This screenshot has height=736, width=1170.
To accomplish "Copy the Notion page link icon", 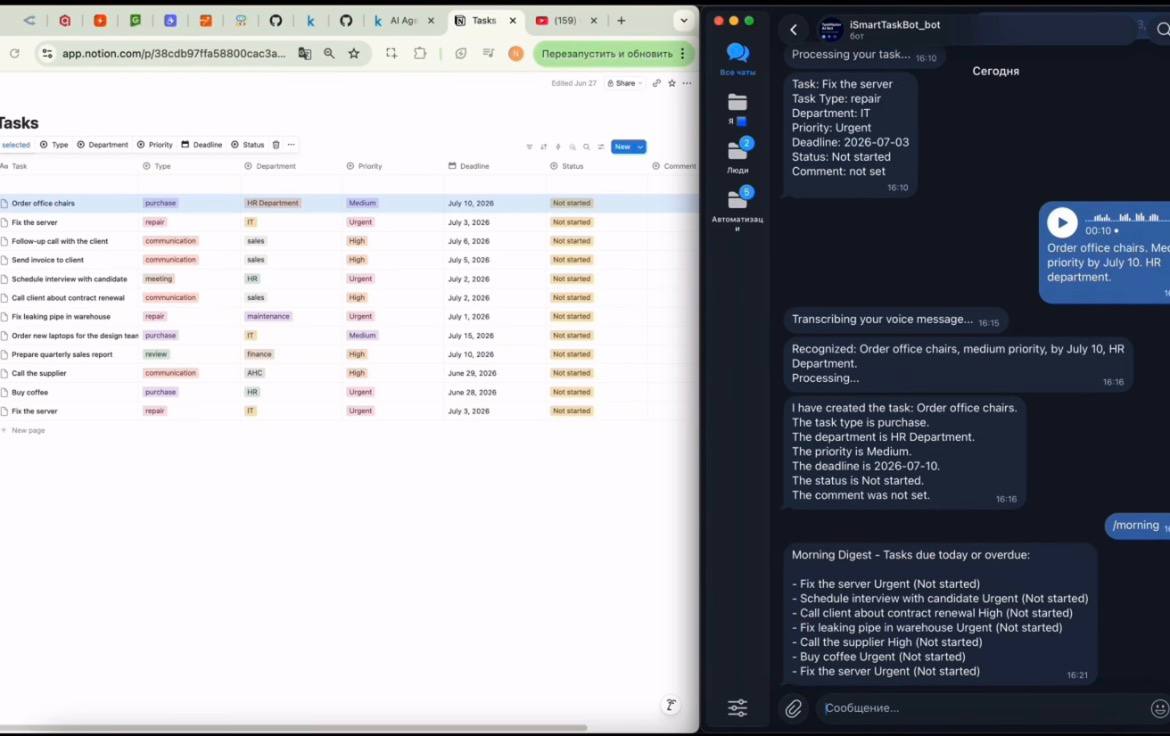I will coord(657,83).
